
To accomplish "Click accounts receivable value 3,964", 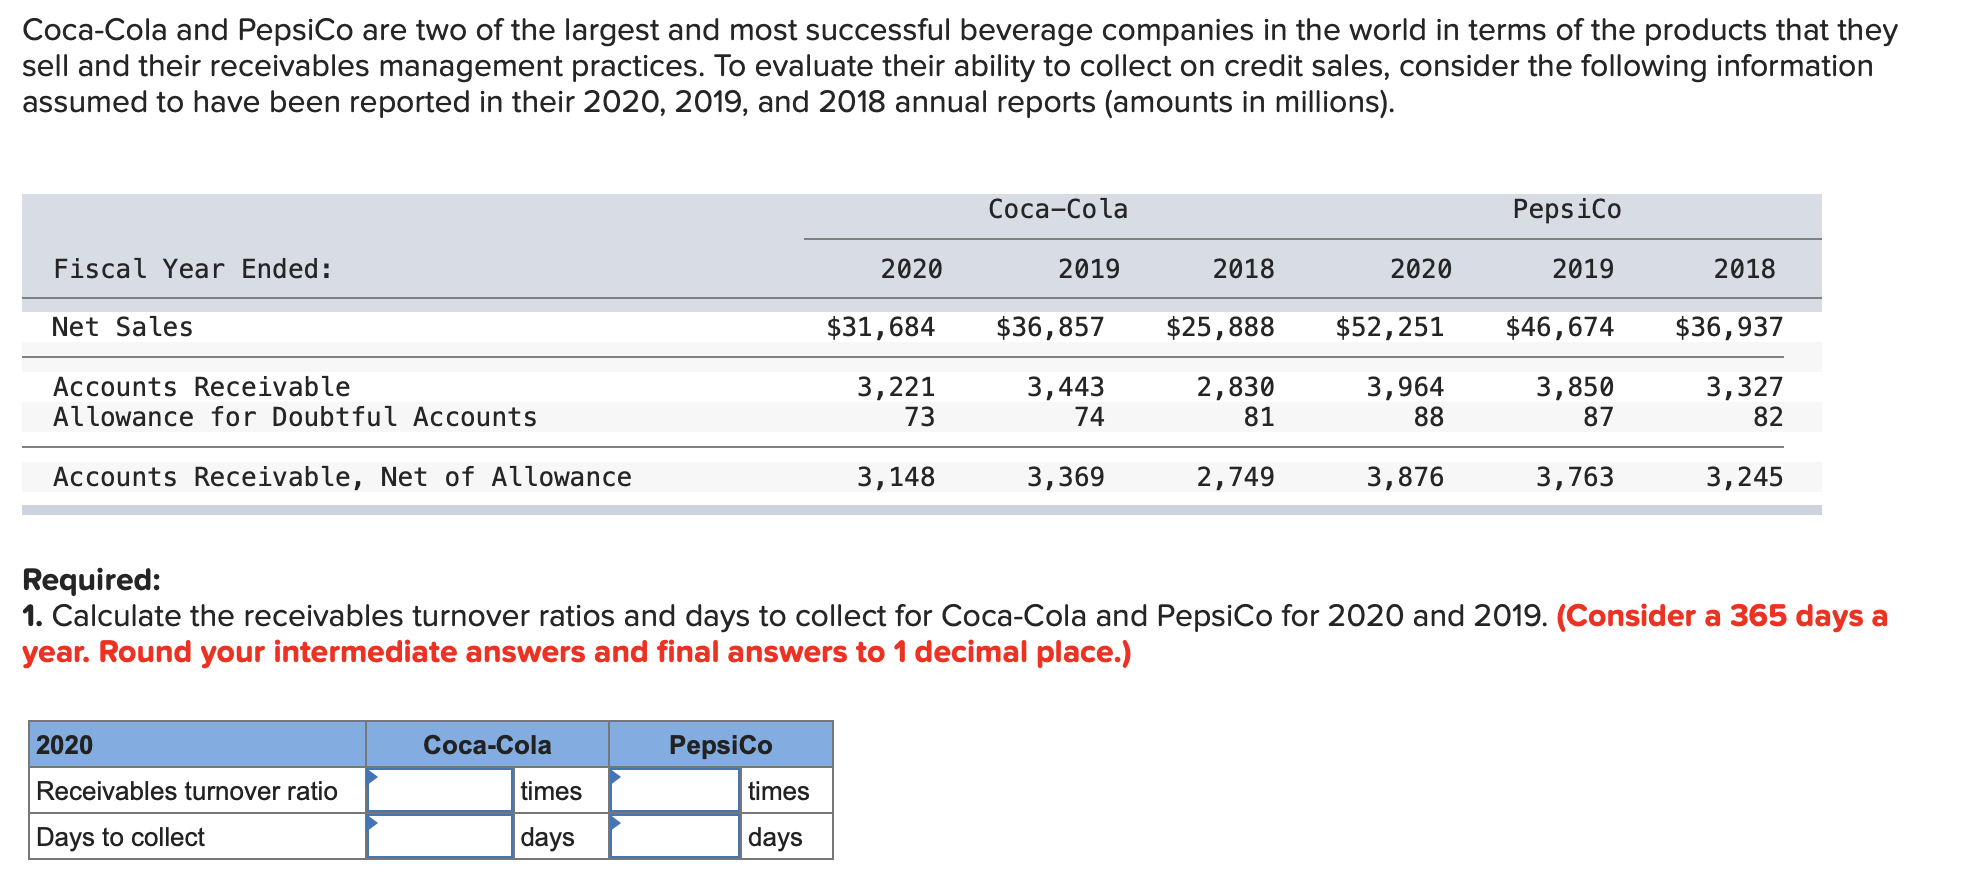I will coord(1406,387).
